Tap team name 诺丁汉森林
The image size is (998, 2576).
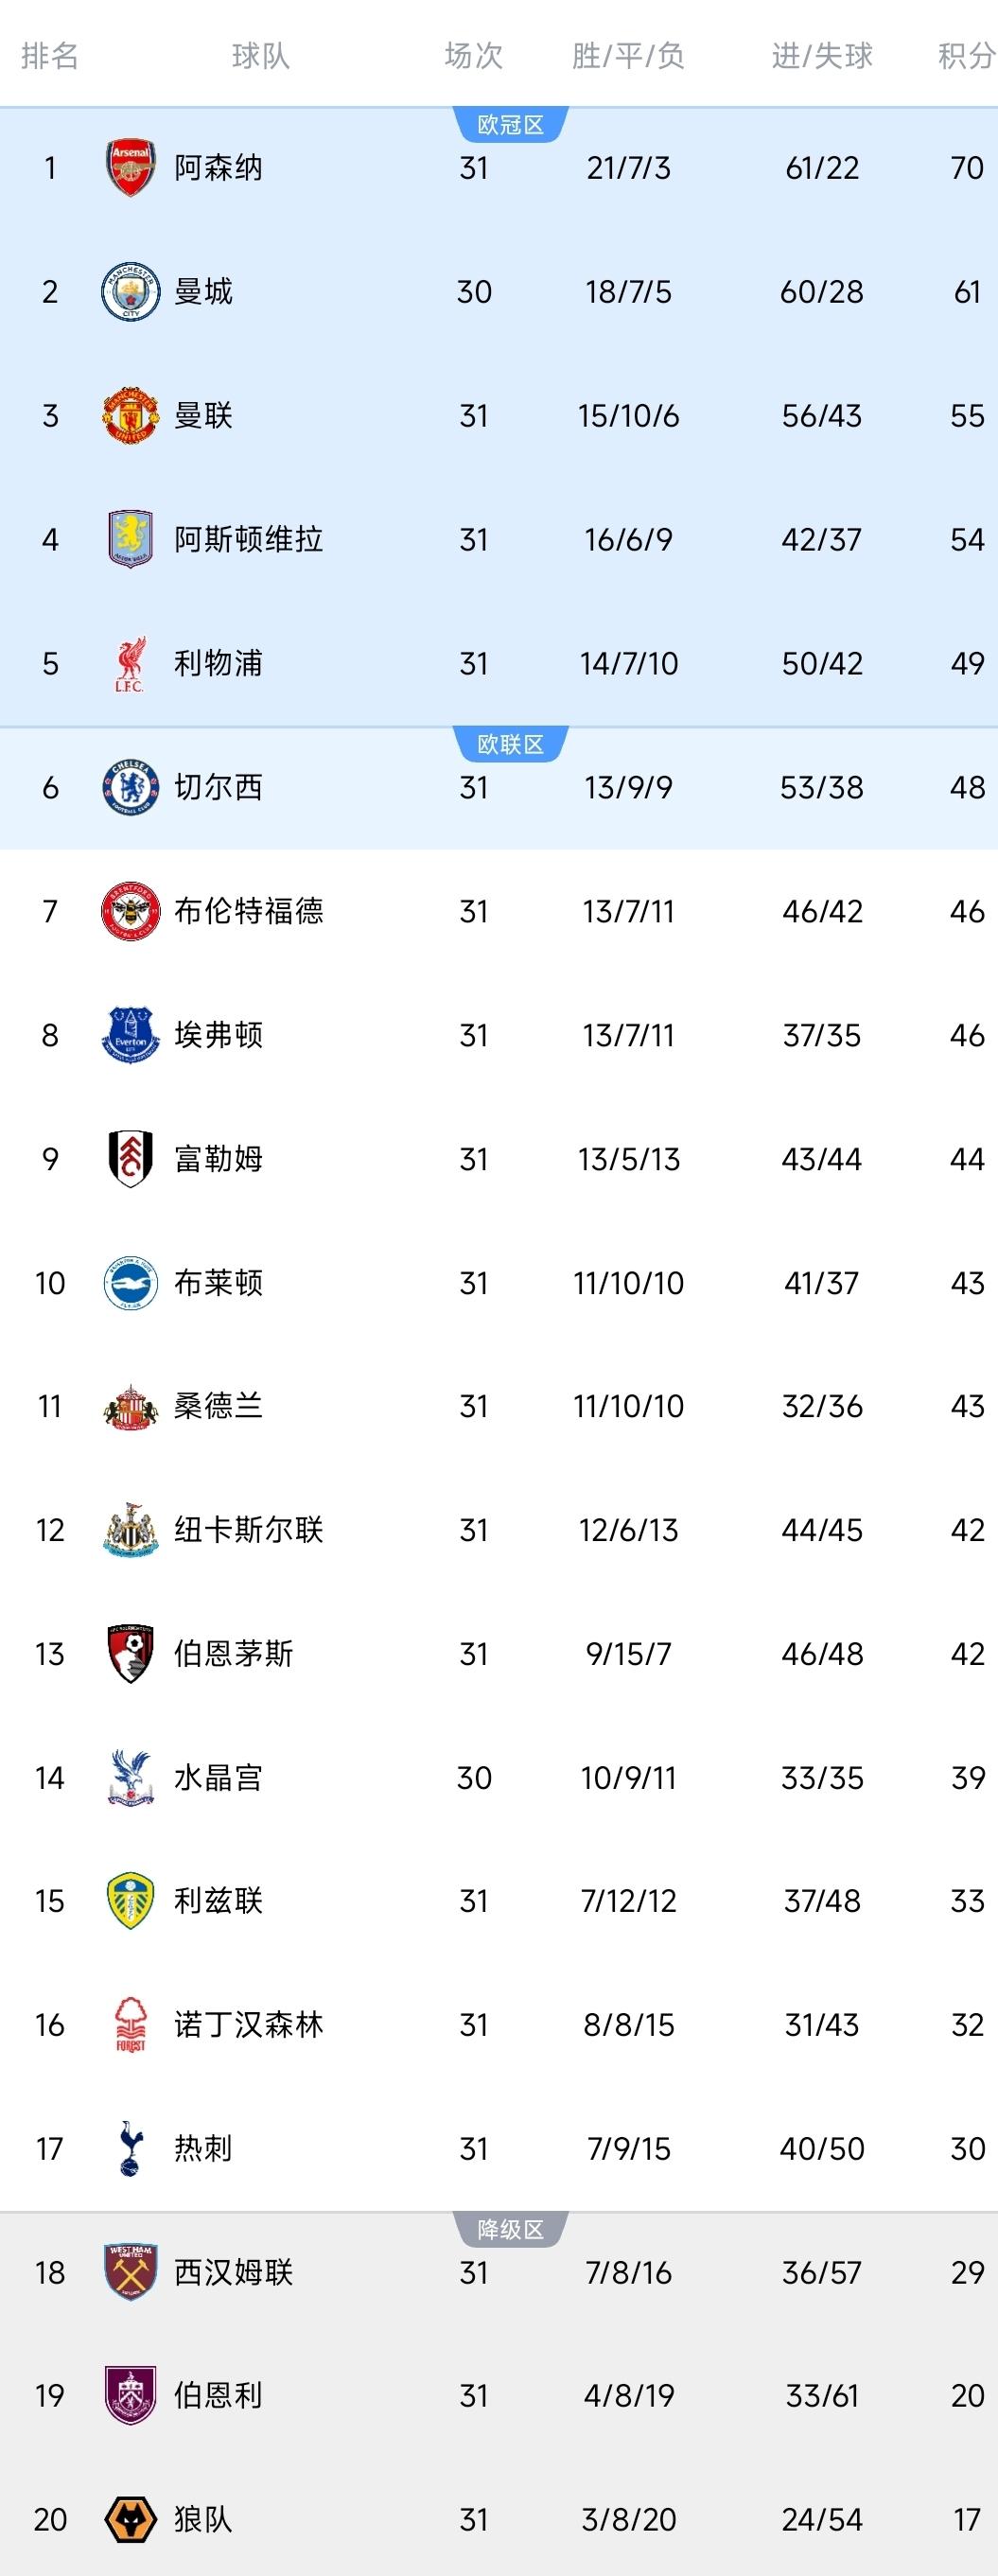pos(248,2025)
